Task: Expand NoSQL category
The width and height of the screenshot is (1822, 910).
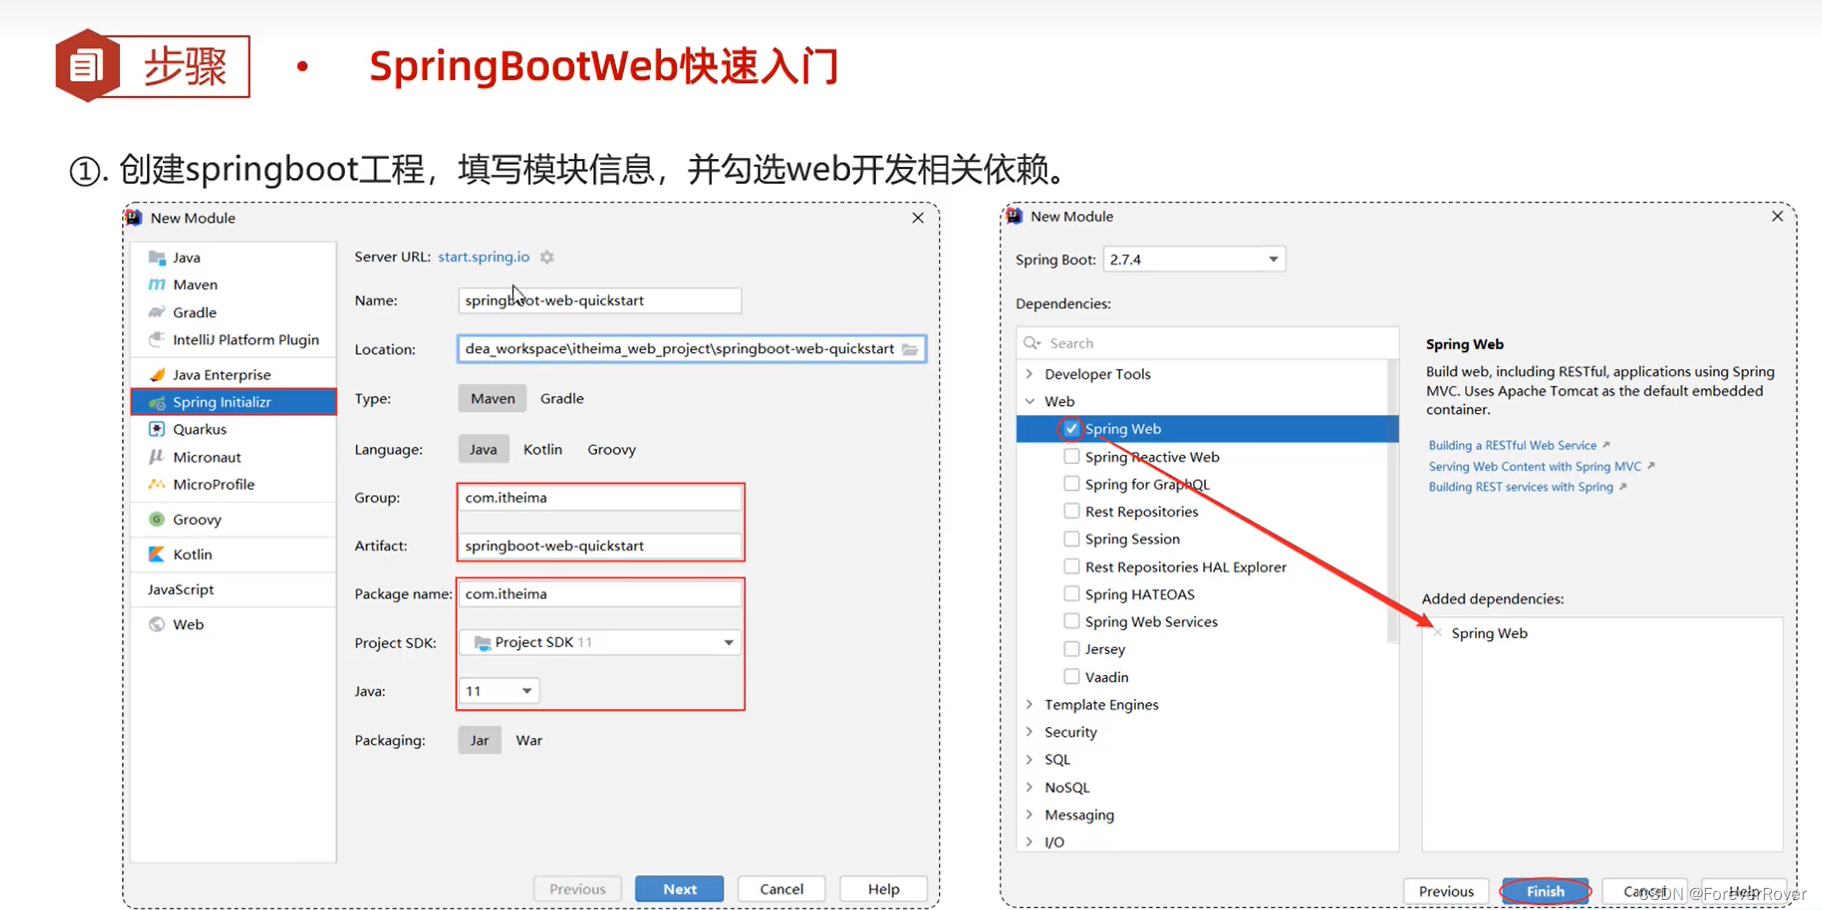Action: (1030, 788)
